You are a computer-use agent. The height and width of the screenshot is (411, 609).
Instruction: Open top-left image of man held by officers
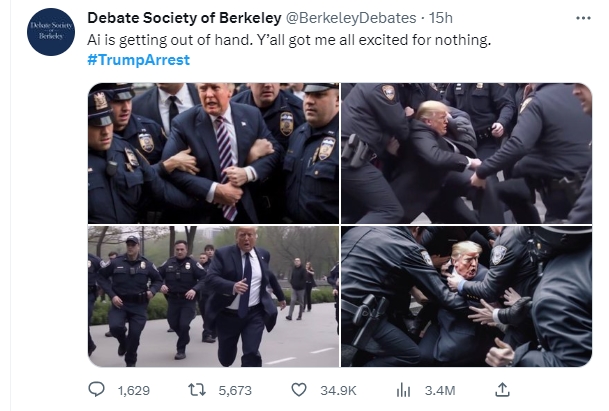tap(213, 153)
